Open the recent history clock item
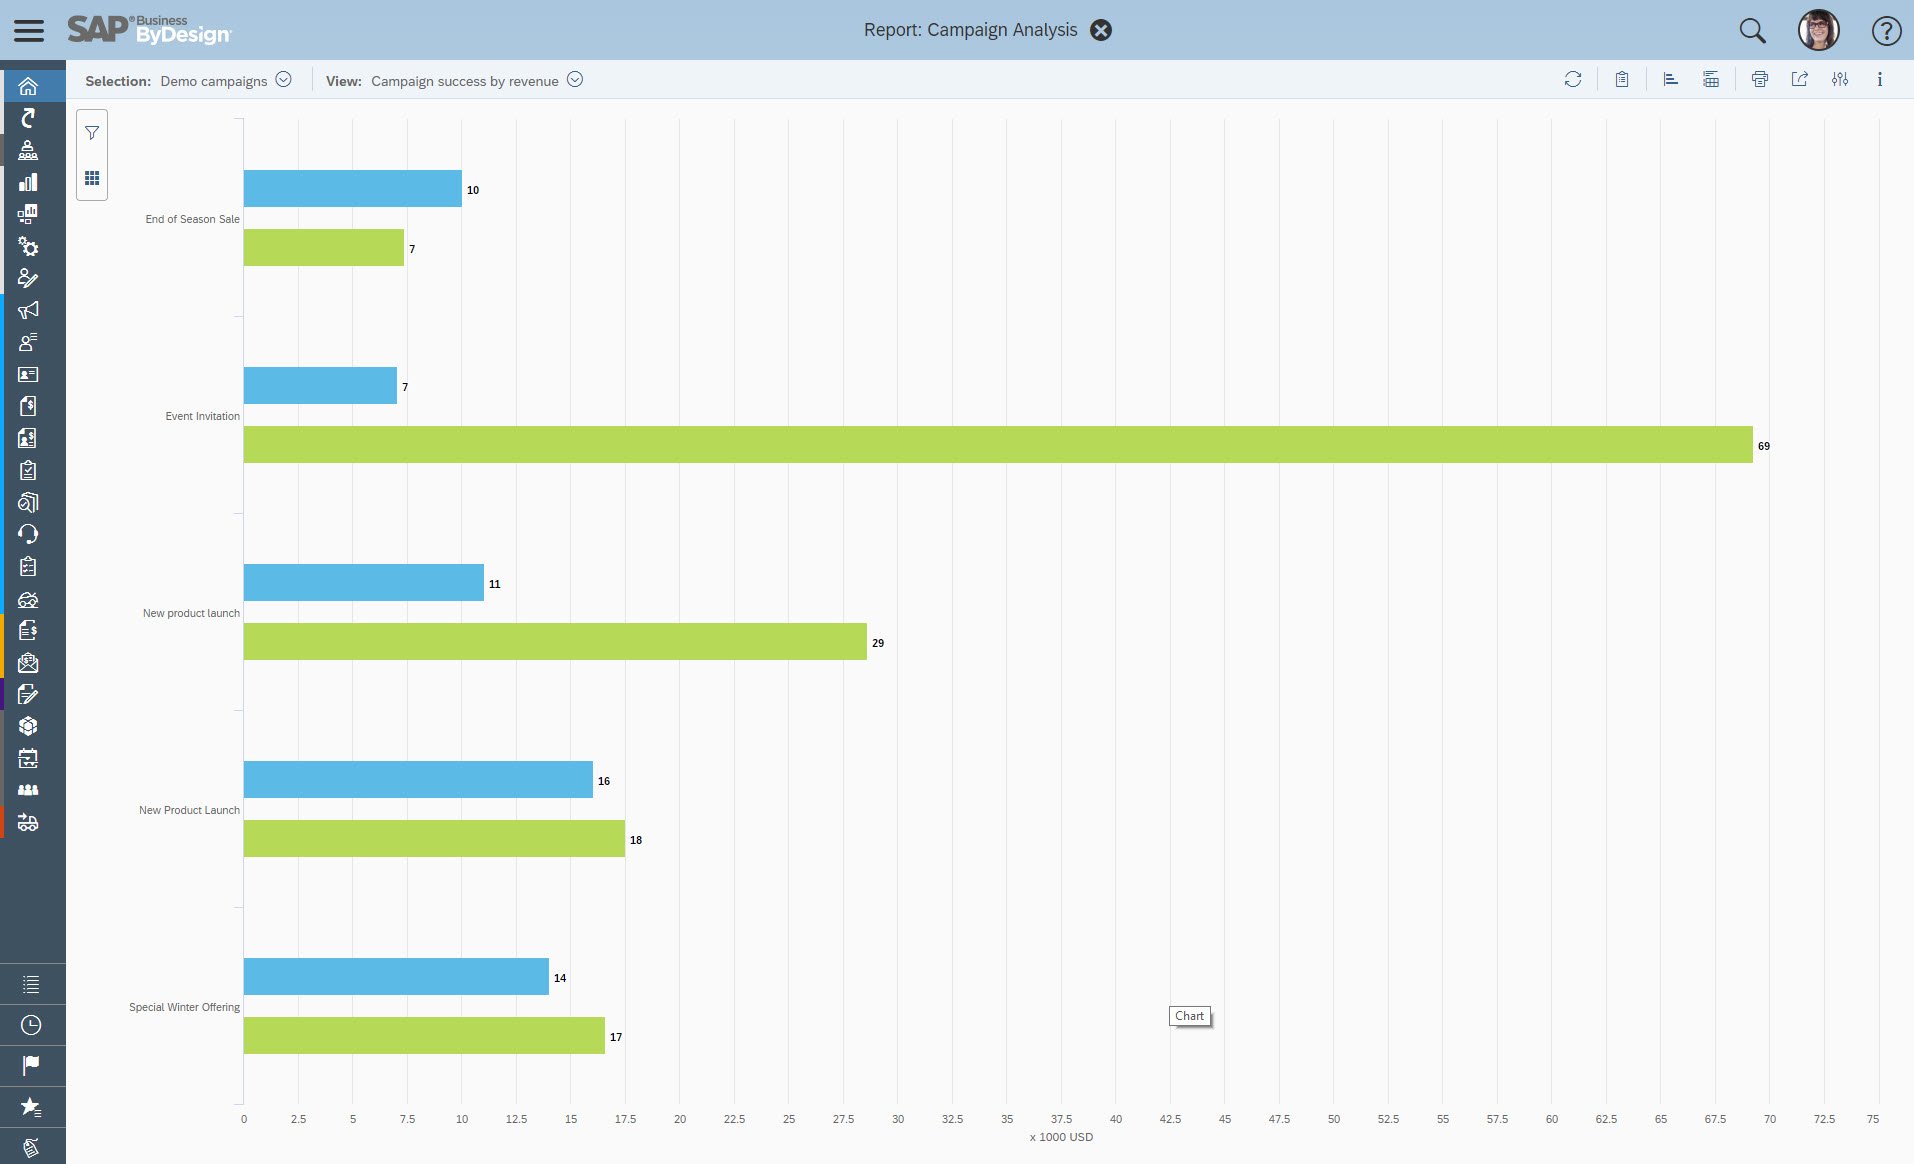Screen dimensions: 1914x1164 pos(31,1025)
